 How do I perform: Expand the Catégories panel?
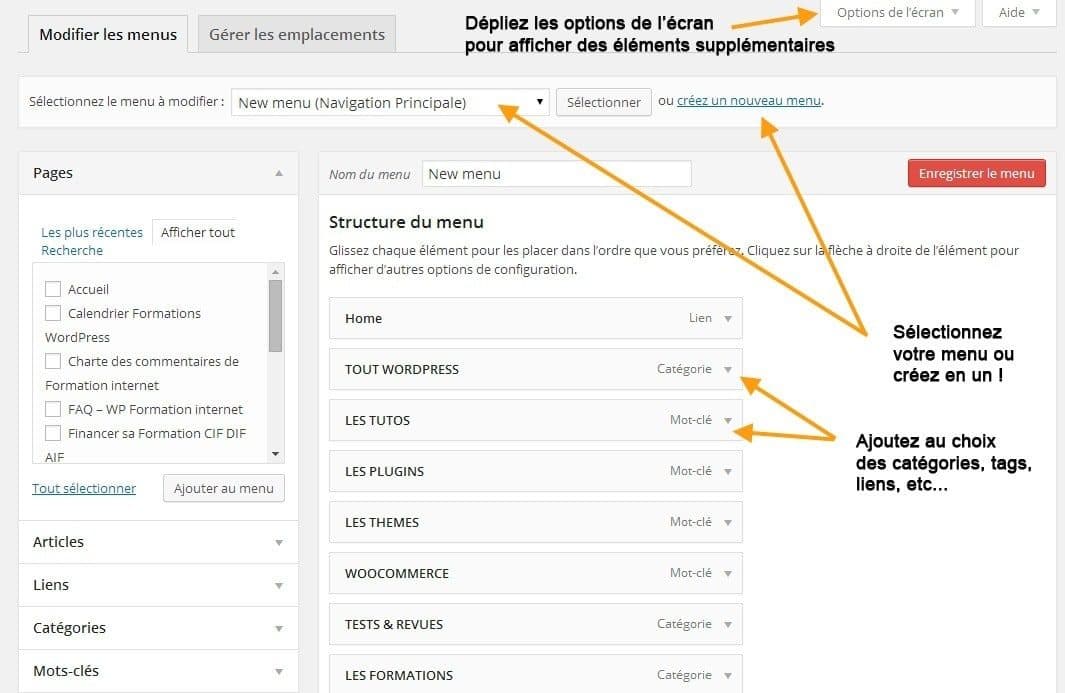(x=280, y=628)
